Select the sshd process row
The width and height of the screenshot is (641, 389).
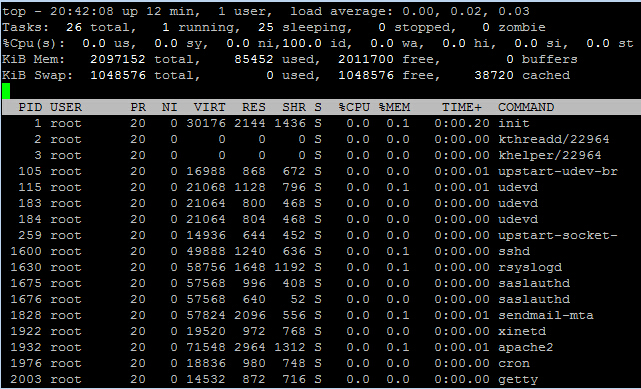(x=321, y=251)
